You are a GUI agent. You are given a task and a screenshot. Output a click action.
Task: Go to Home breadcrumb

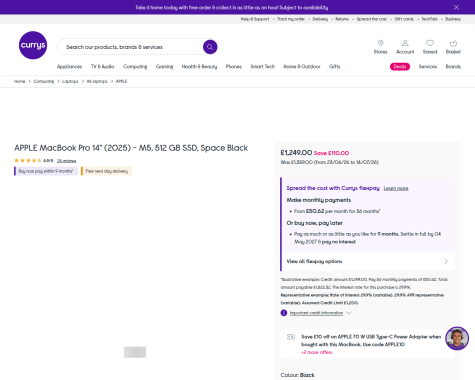(19, 81)
